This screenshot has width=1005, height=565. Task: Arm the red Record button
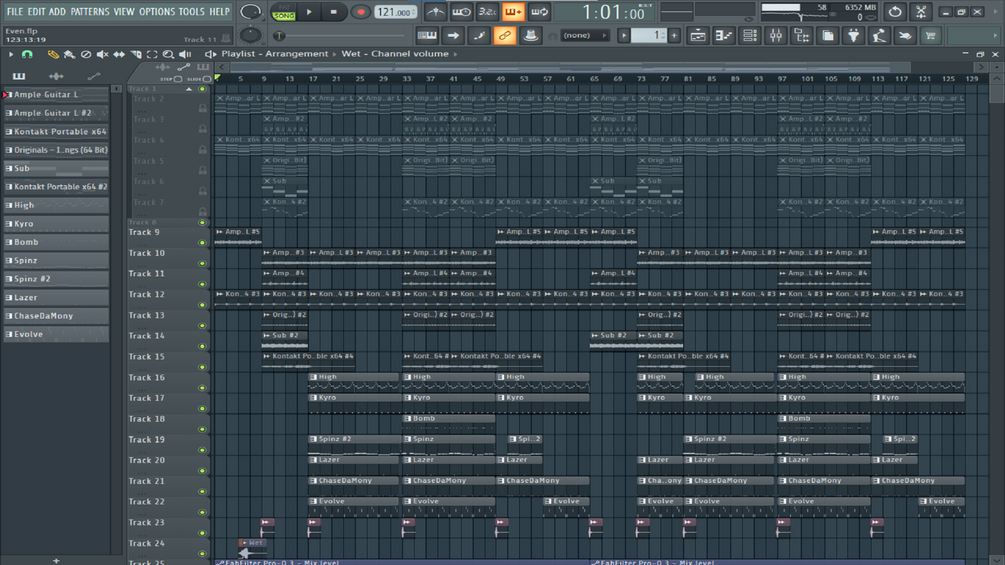click(360, 12)
